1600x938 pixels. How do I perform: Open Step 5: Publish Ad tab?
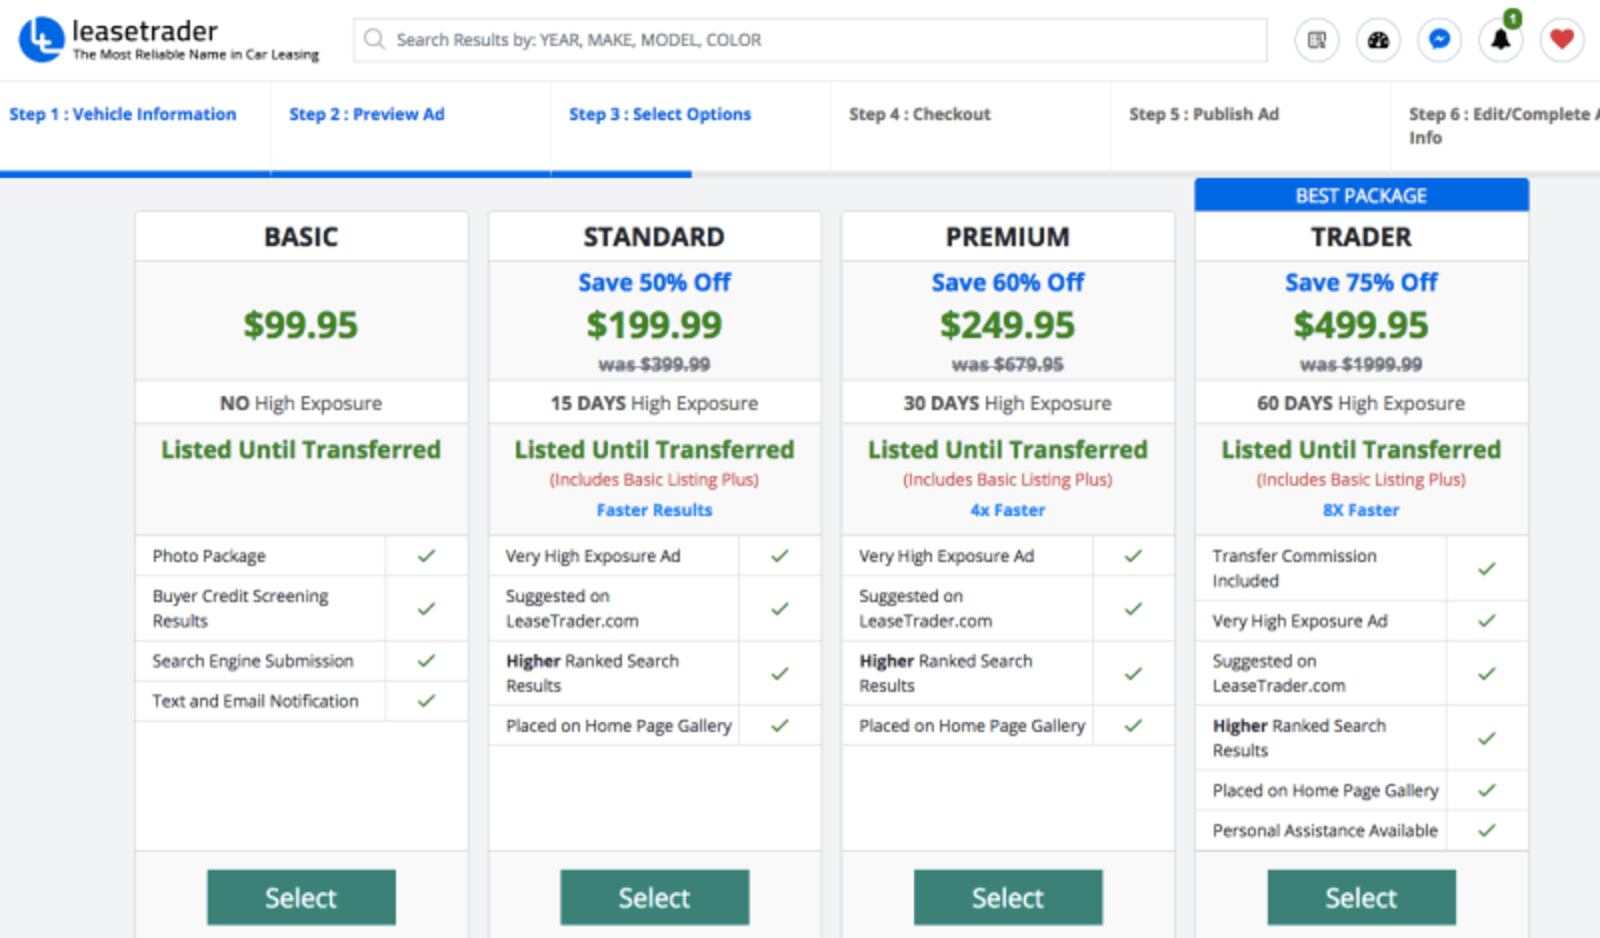[1204, 114]
